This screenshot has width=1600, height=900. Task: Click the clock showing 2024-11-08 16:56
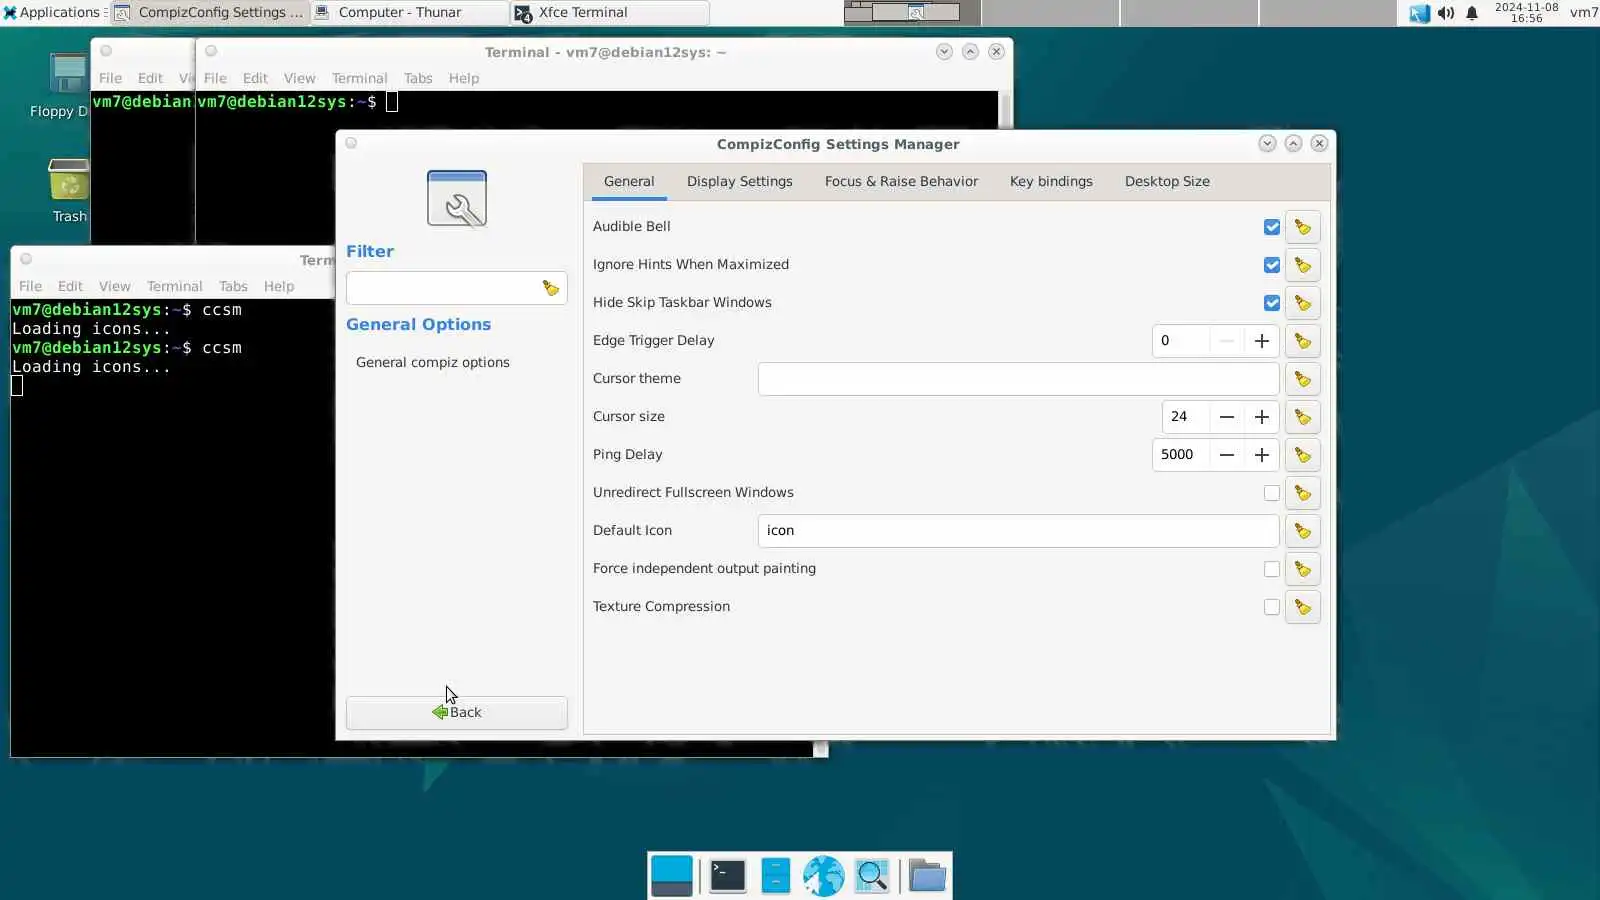tap(1526, 13)
